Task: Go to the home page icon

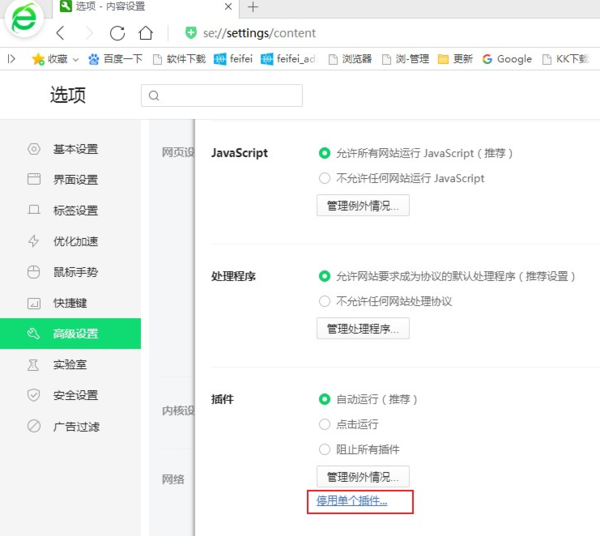Action: tap(146, 33)
